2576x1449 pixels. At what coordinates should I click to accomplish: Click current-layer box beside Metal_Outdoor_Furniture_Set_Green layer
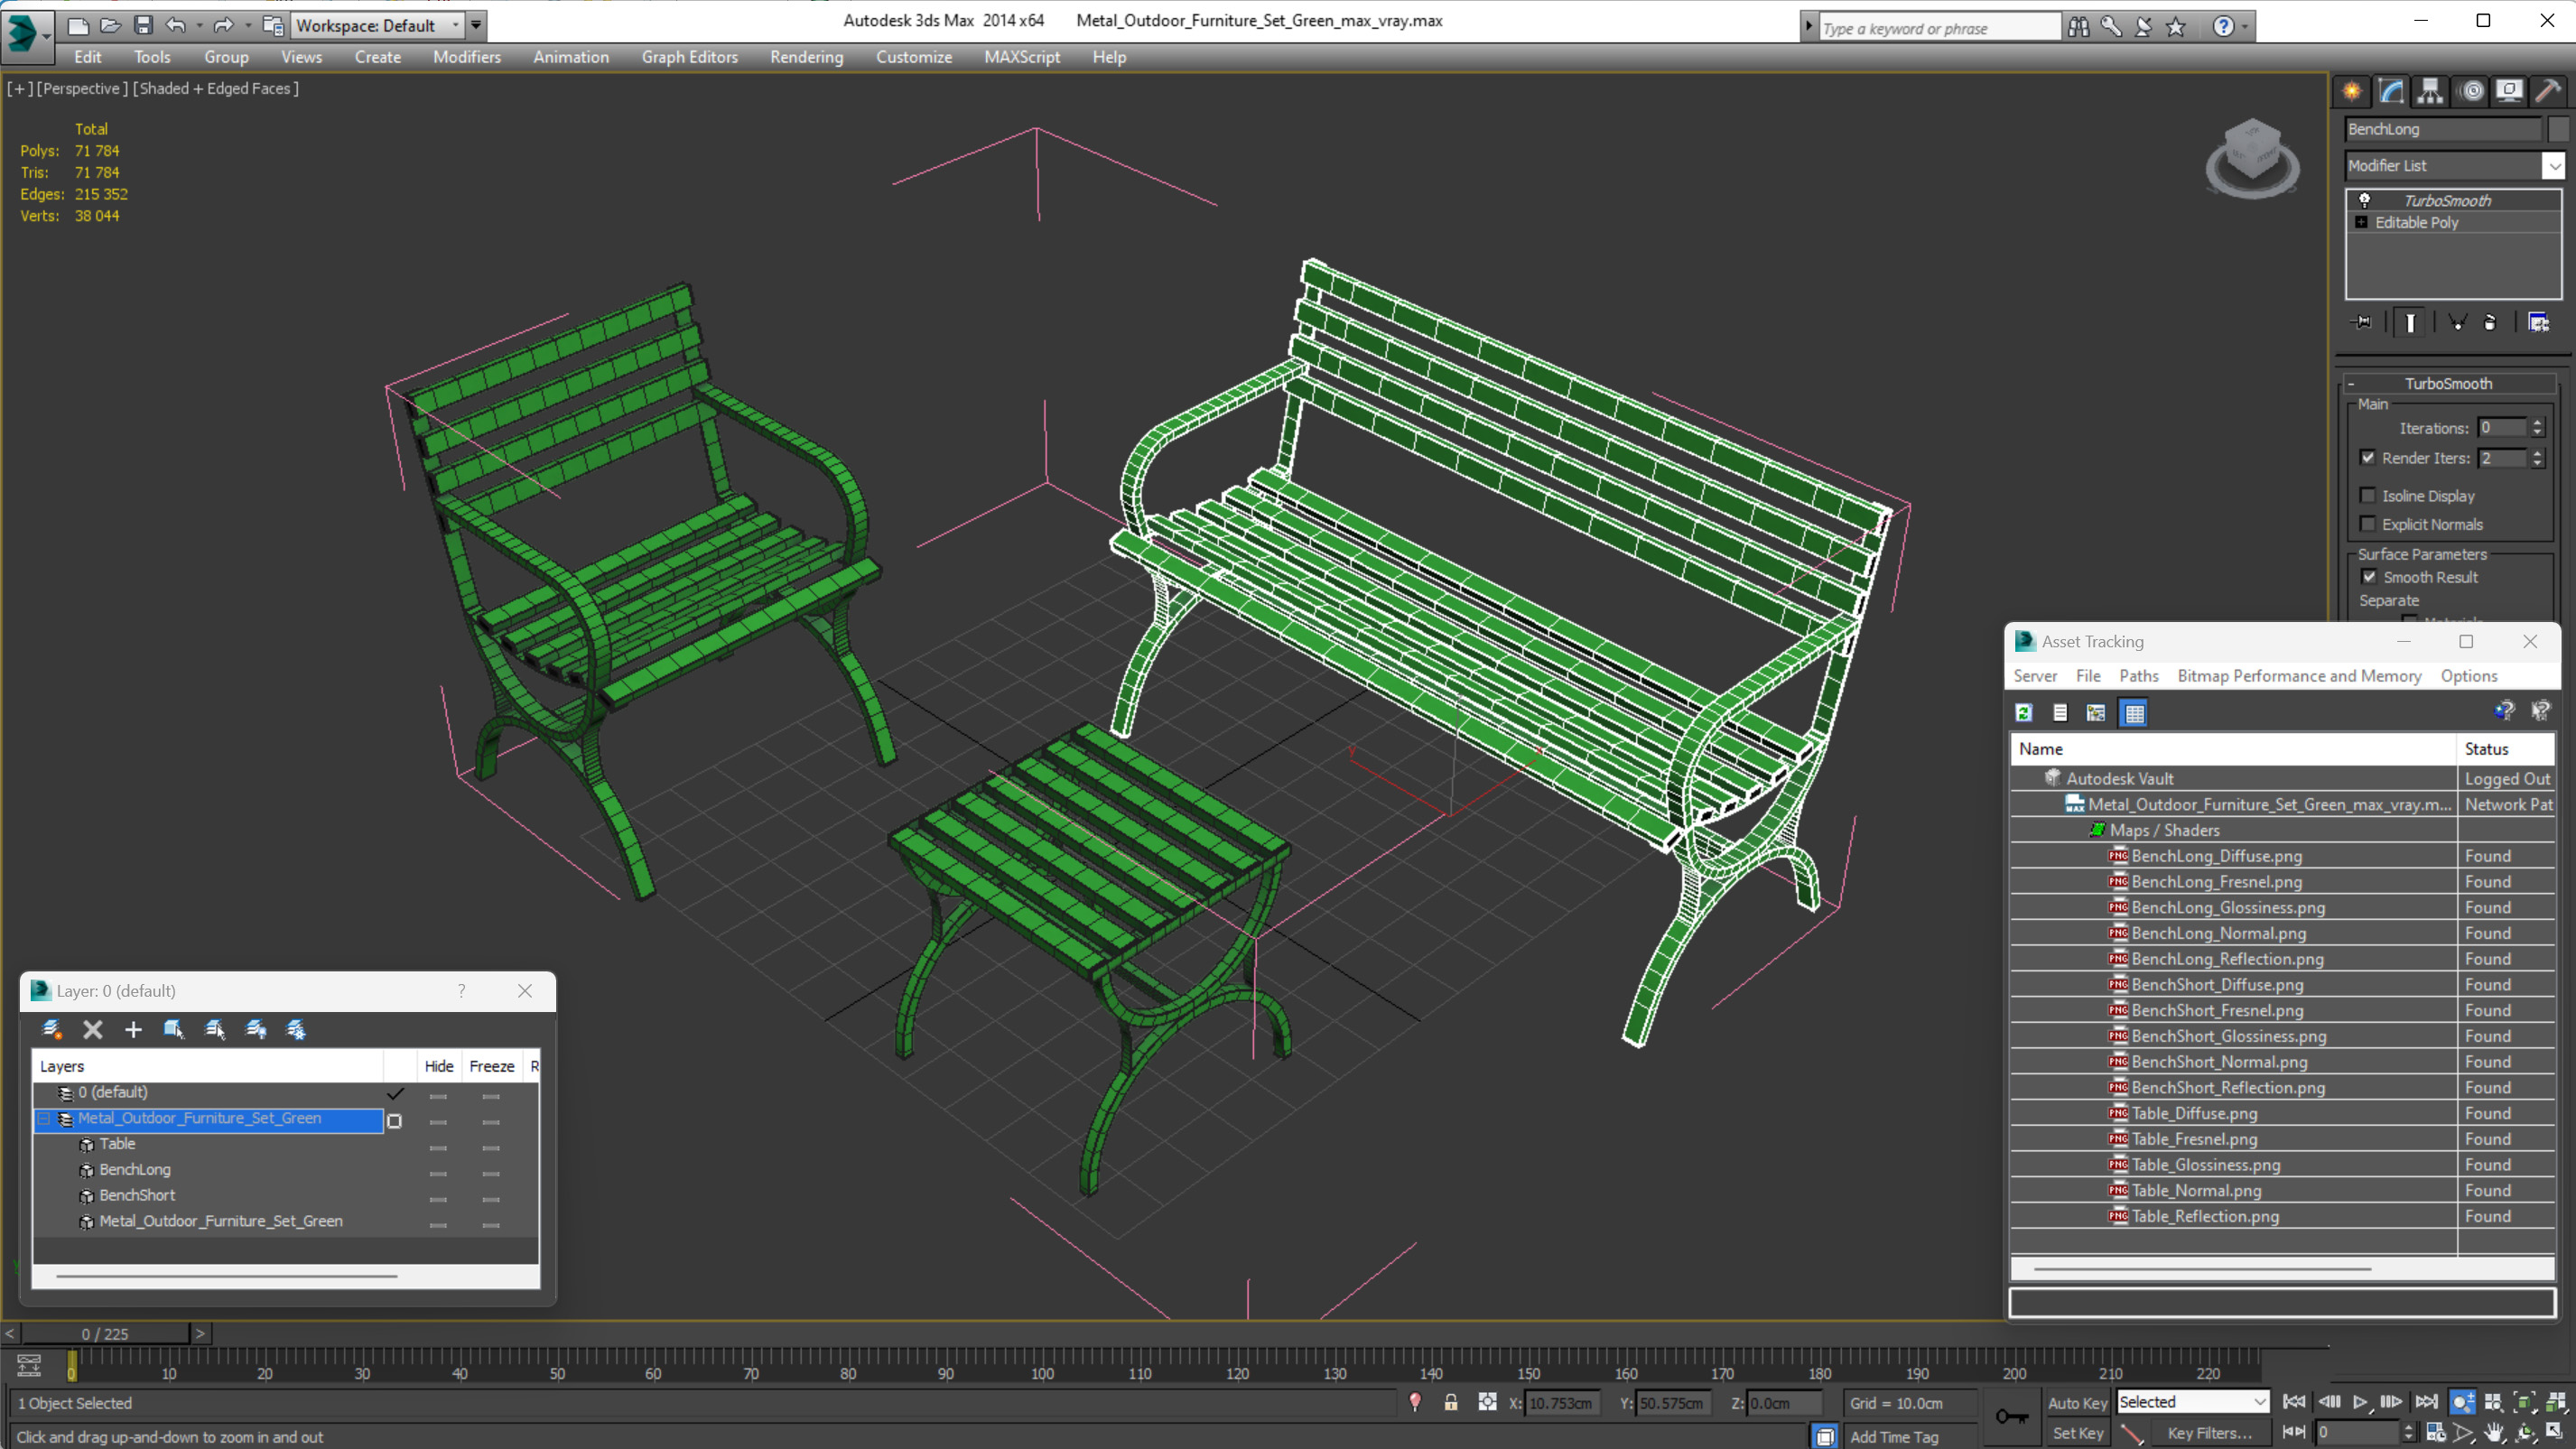[395, 1121]
